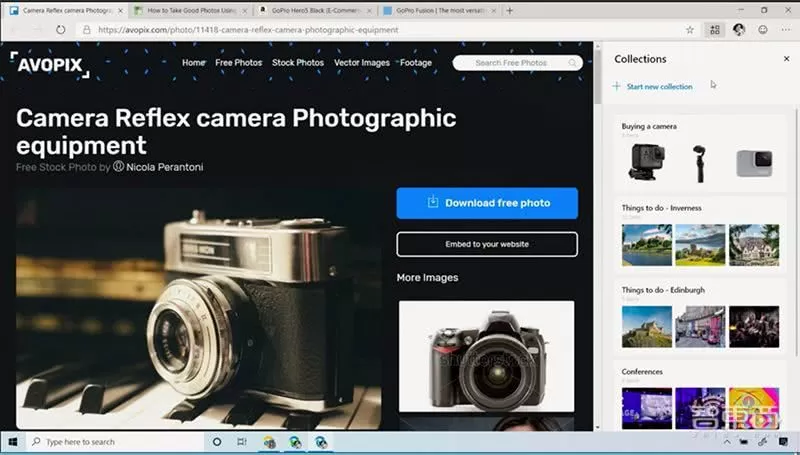Click Download free photo button
800x455 pixels.
pyautogui.click(x=487, y=203)
